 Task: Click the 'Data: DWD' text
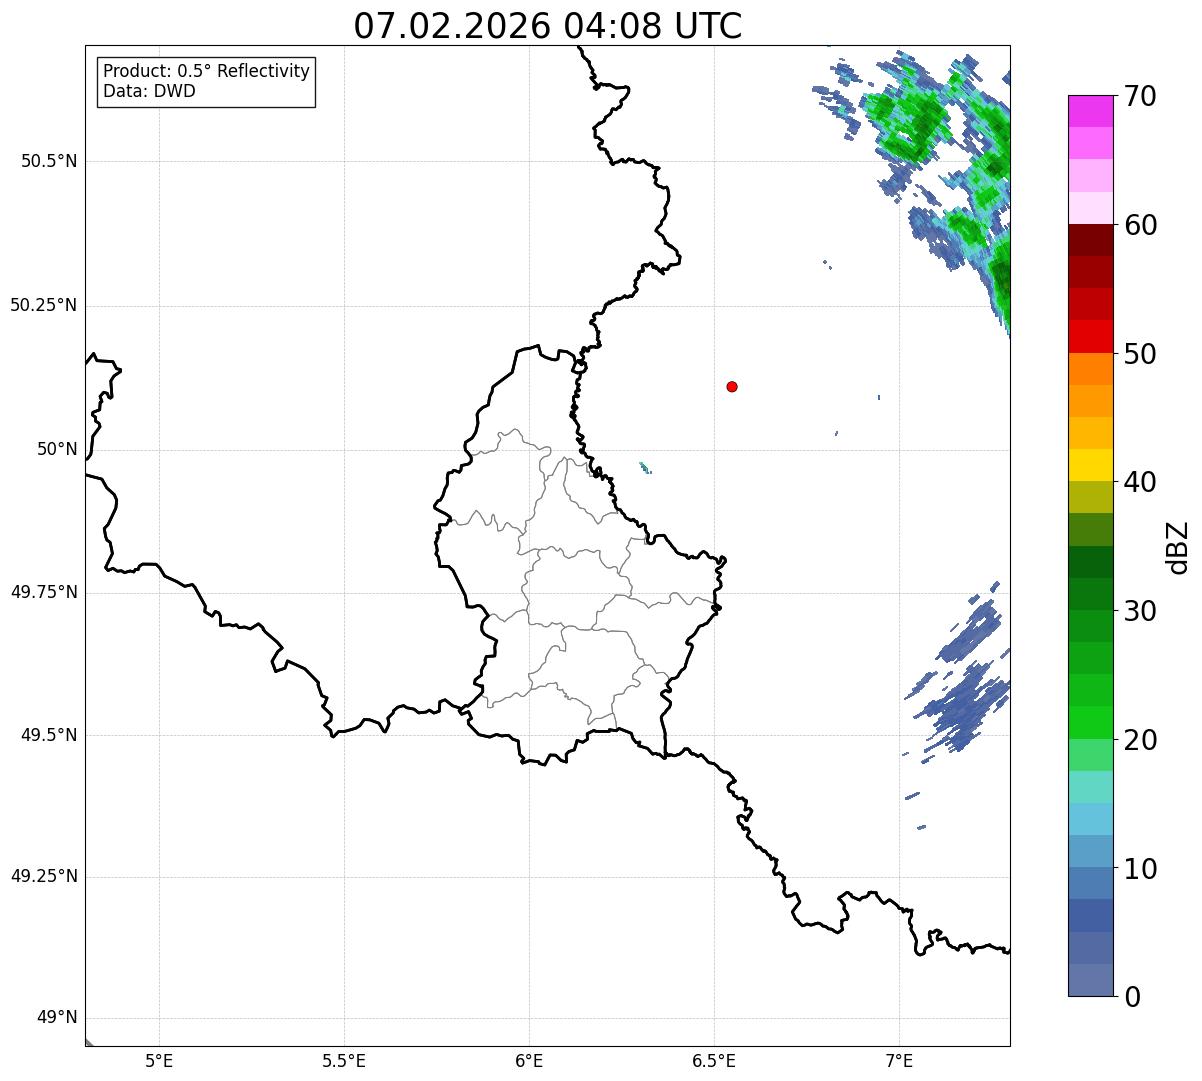(x=149, y=91)
